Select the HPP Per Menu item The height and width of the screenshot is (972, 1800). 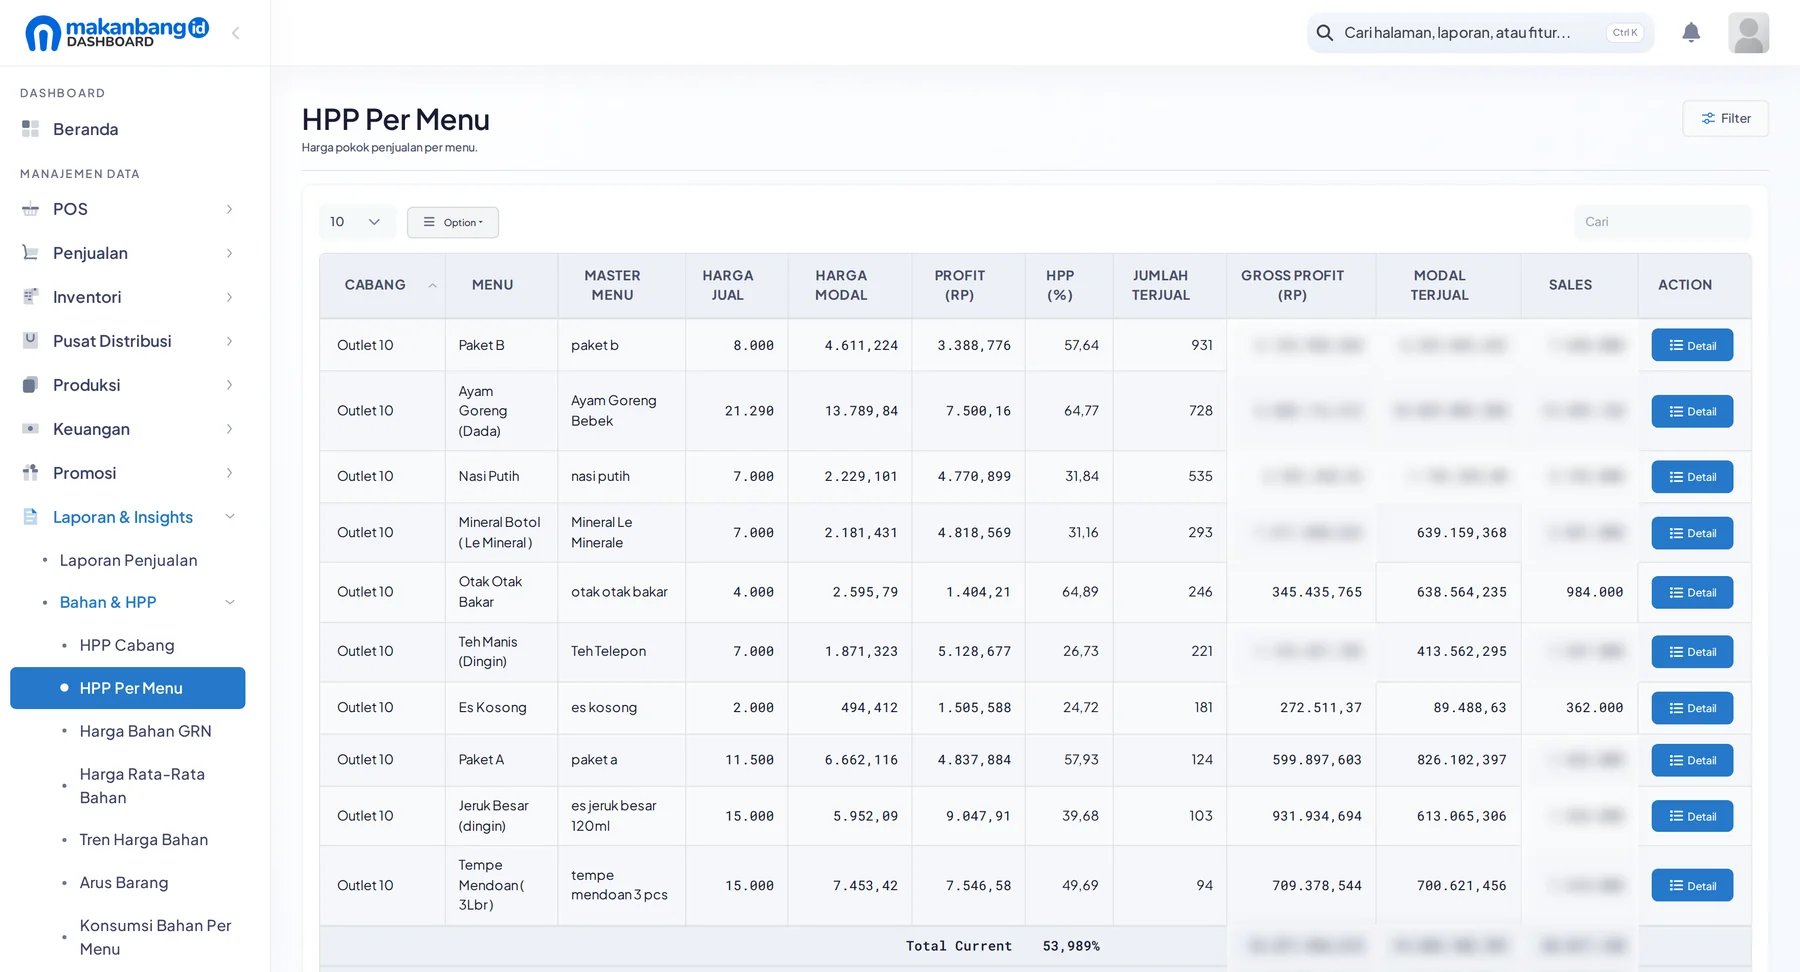click(x=128, y=688)
